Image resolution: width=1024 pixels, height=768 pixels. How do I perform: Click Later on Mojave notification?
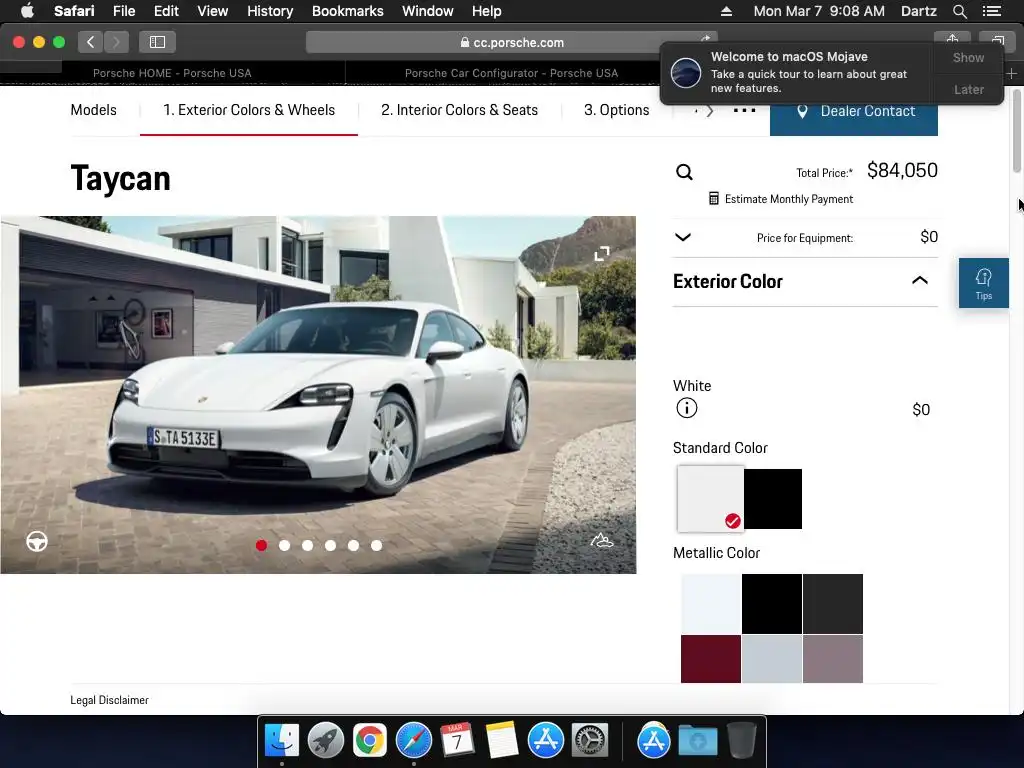point(968,89)
